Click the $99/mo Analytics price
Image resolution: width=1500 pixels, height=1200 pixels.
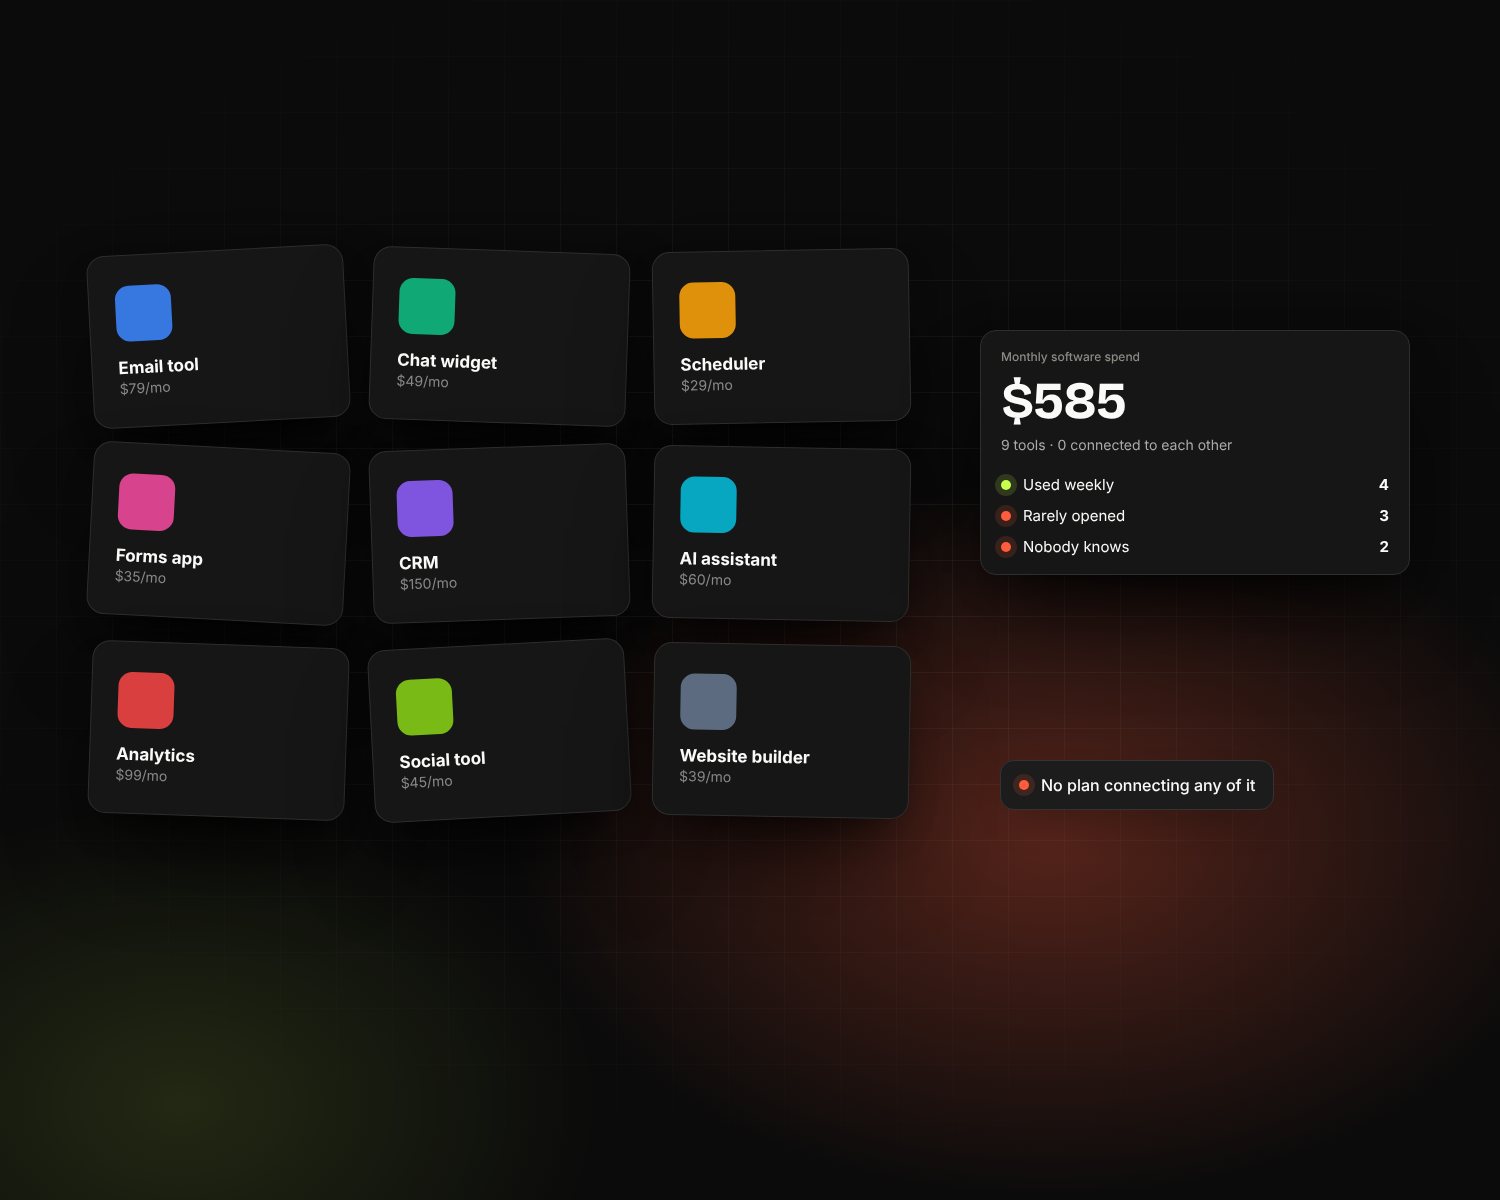[x=141, y=775]
